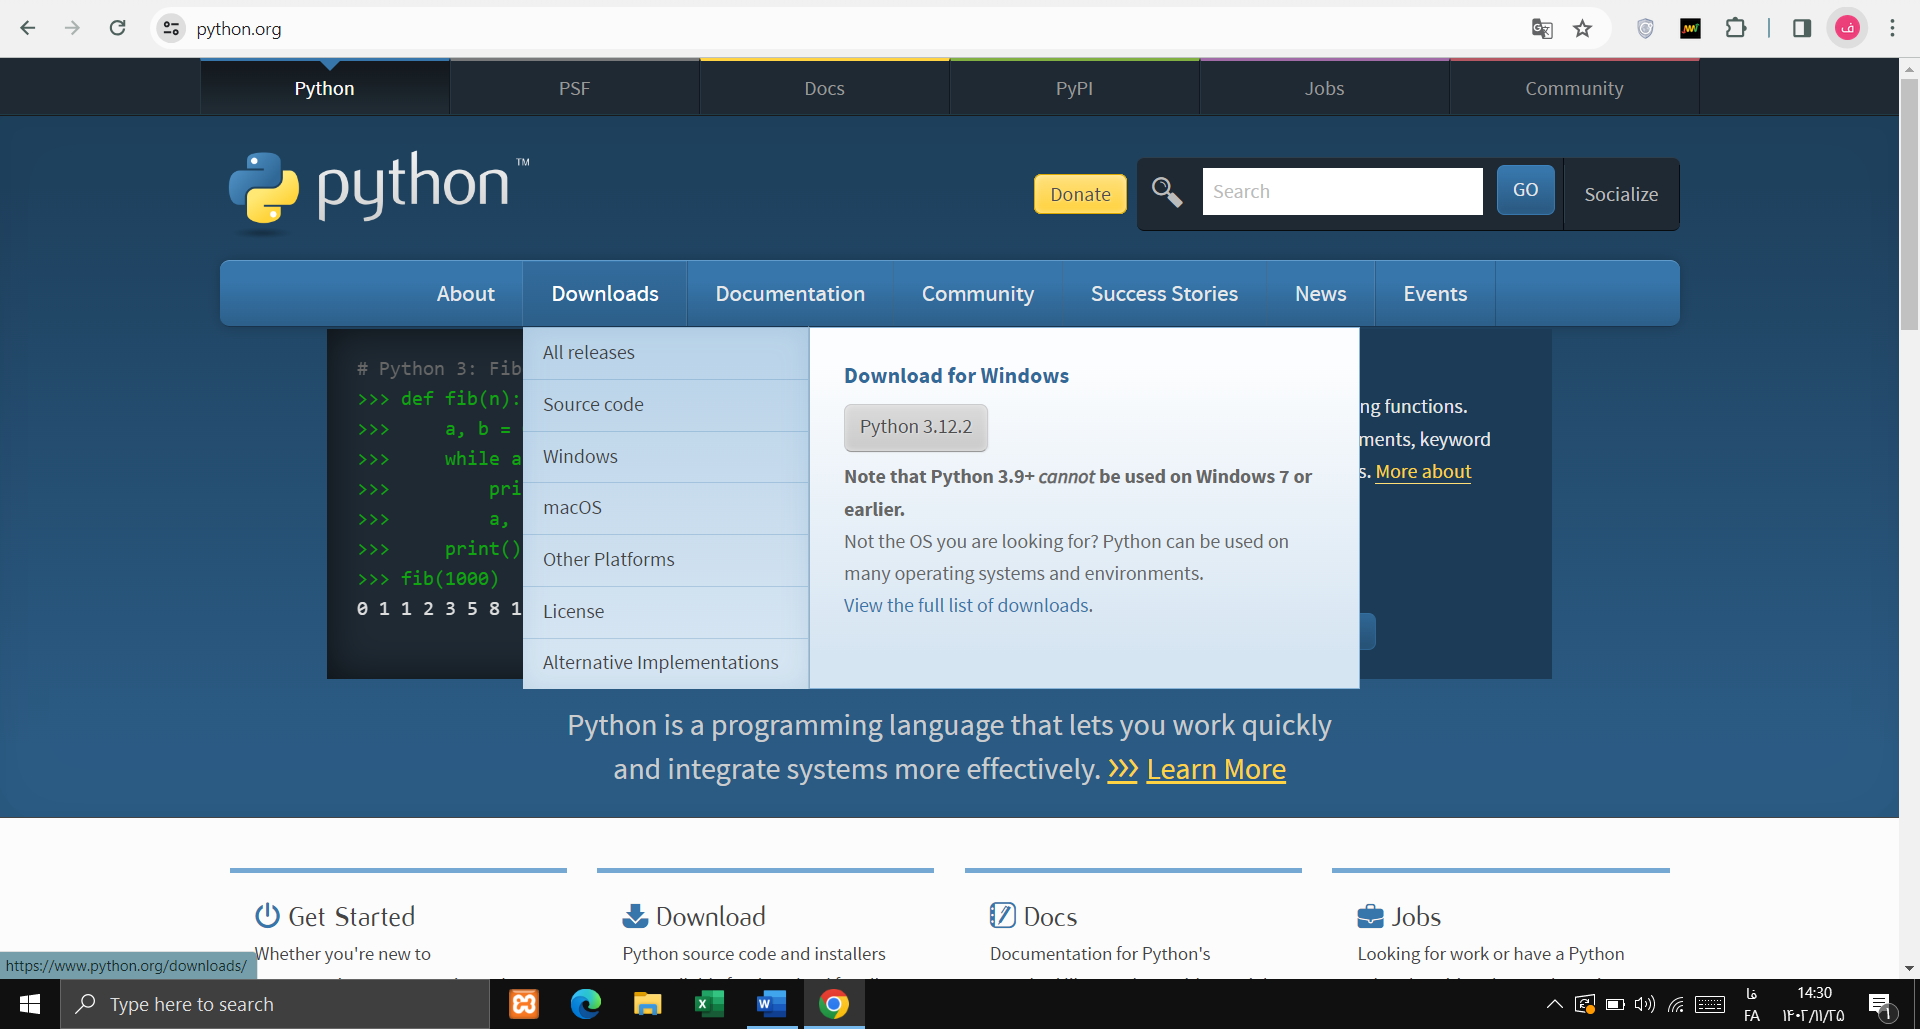Open Microsoft Word from the taskbar
Image resolution: width=1920 pixels, height=1029 pixels.
[x=772, y=1004]
